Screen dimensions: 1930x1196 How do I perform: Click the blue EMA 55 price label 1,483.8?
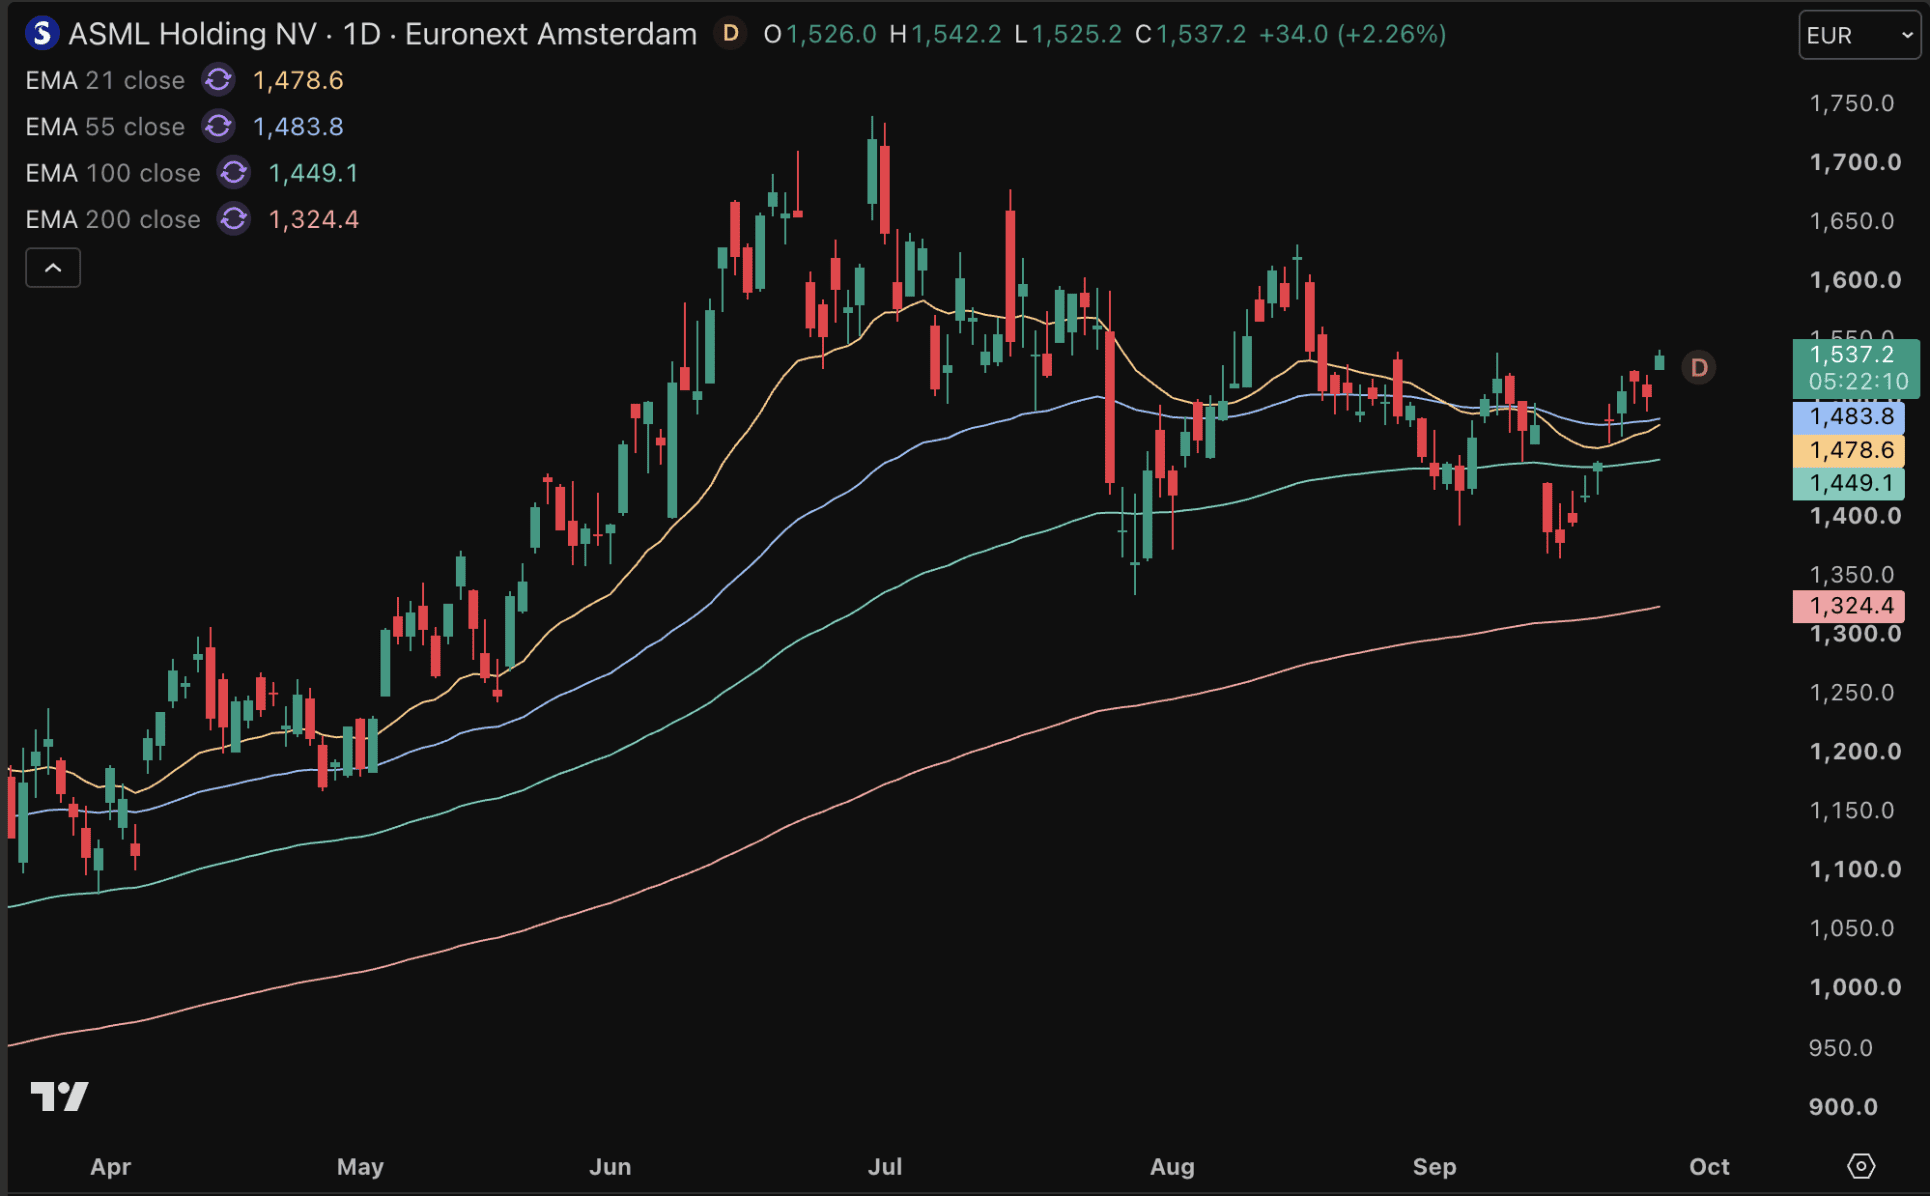(x=1849, y=416)
